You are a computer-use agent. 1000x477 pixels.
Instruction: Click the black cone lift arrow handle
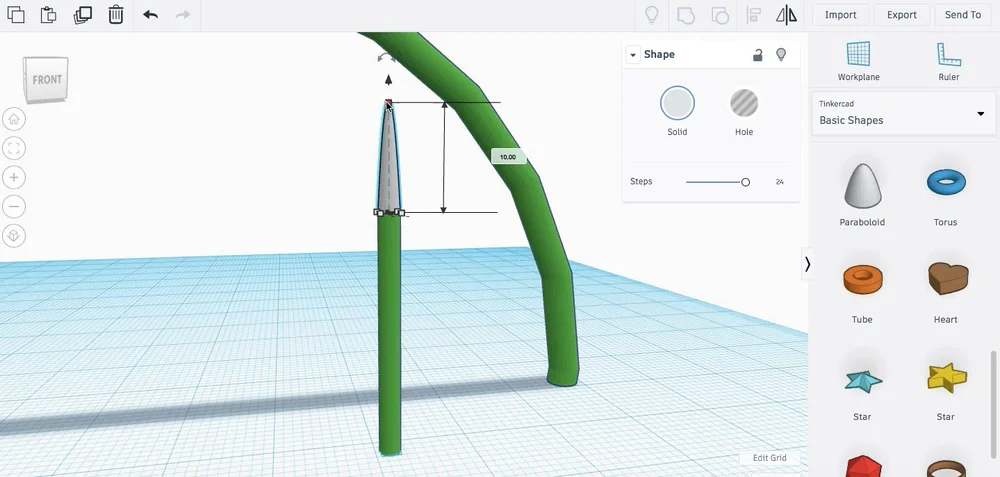coord(388,80)
